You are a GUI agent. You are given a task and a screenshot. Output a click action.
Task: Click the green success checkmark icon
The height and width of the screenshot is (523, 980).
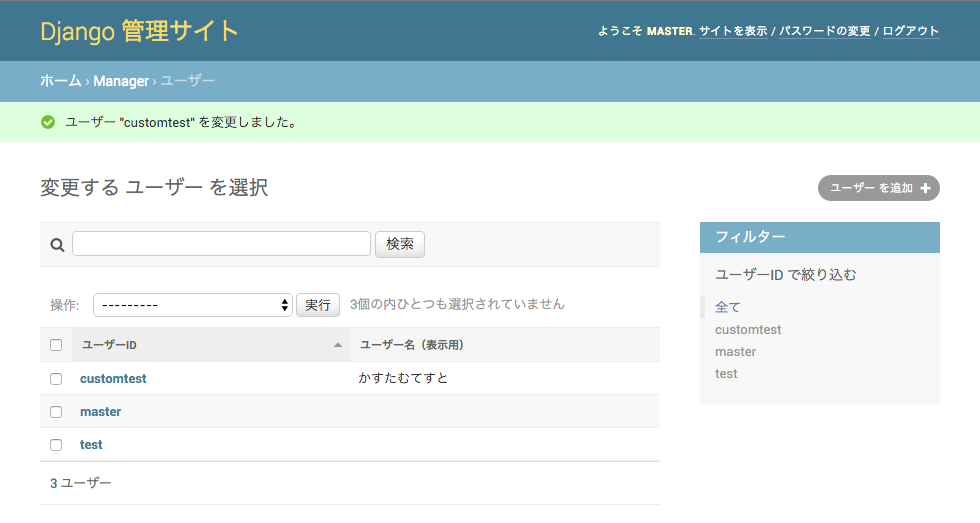(x=48, y=122)
